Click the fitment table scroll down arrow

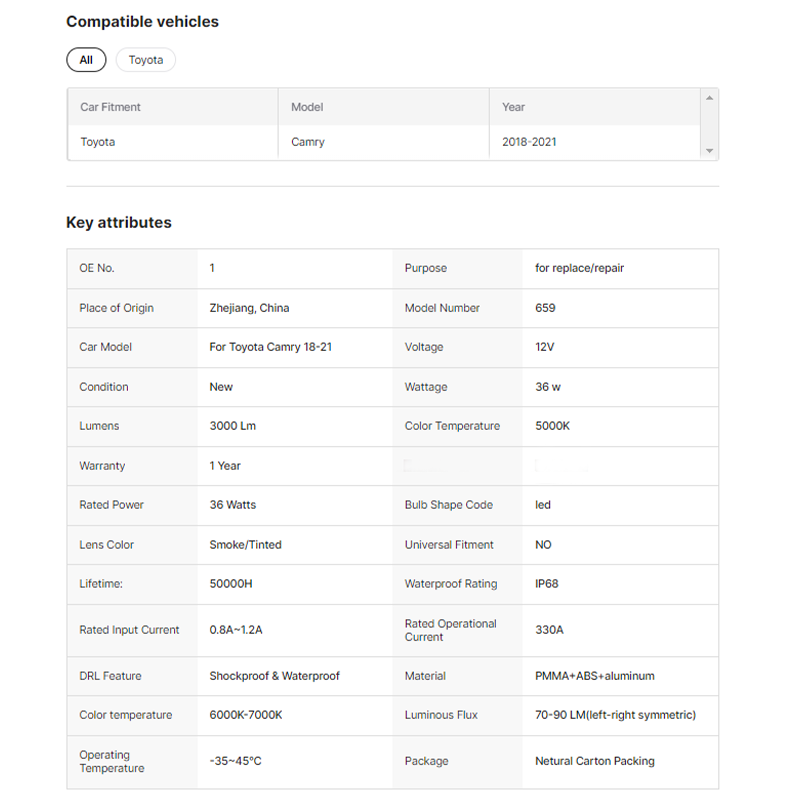tap(709, 151)
